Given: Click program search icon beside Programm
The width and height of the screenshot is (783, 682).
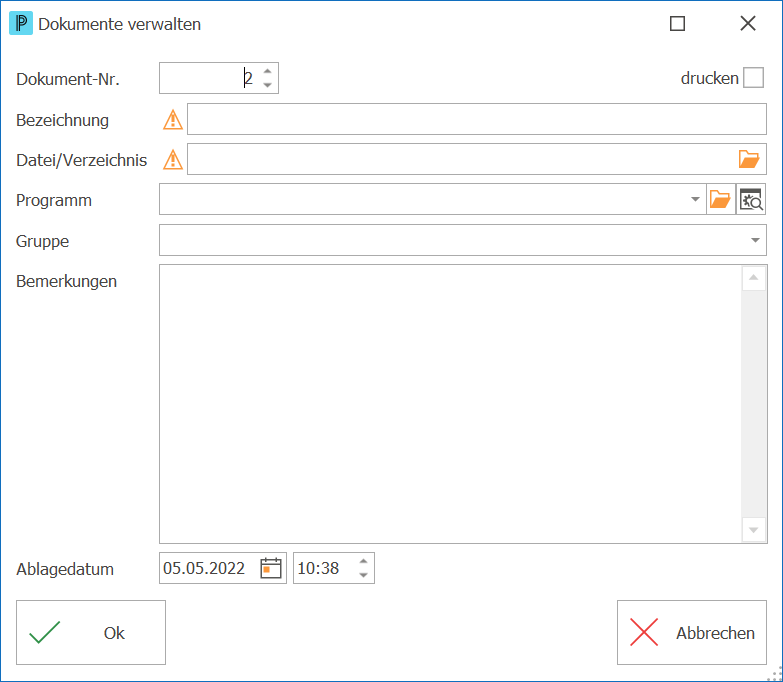Looking at the screenshot, I should click(x=751, y=199).
